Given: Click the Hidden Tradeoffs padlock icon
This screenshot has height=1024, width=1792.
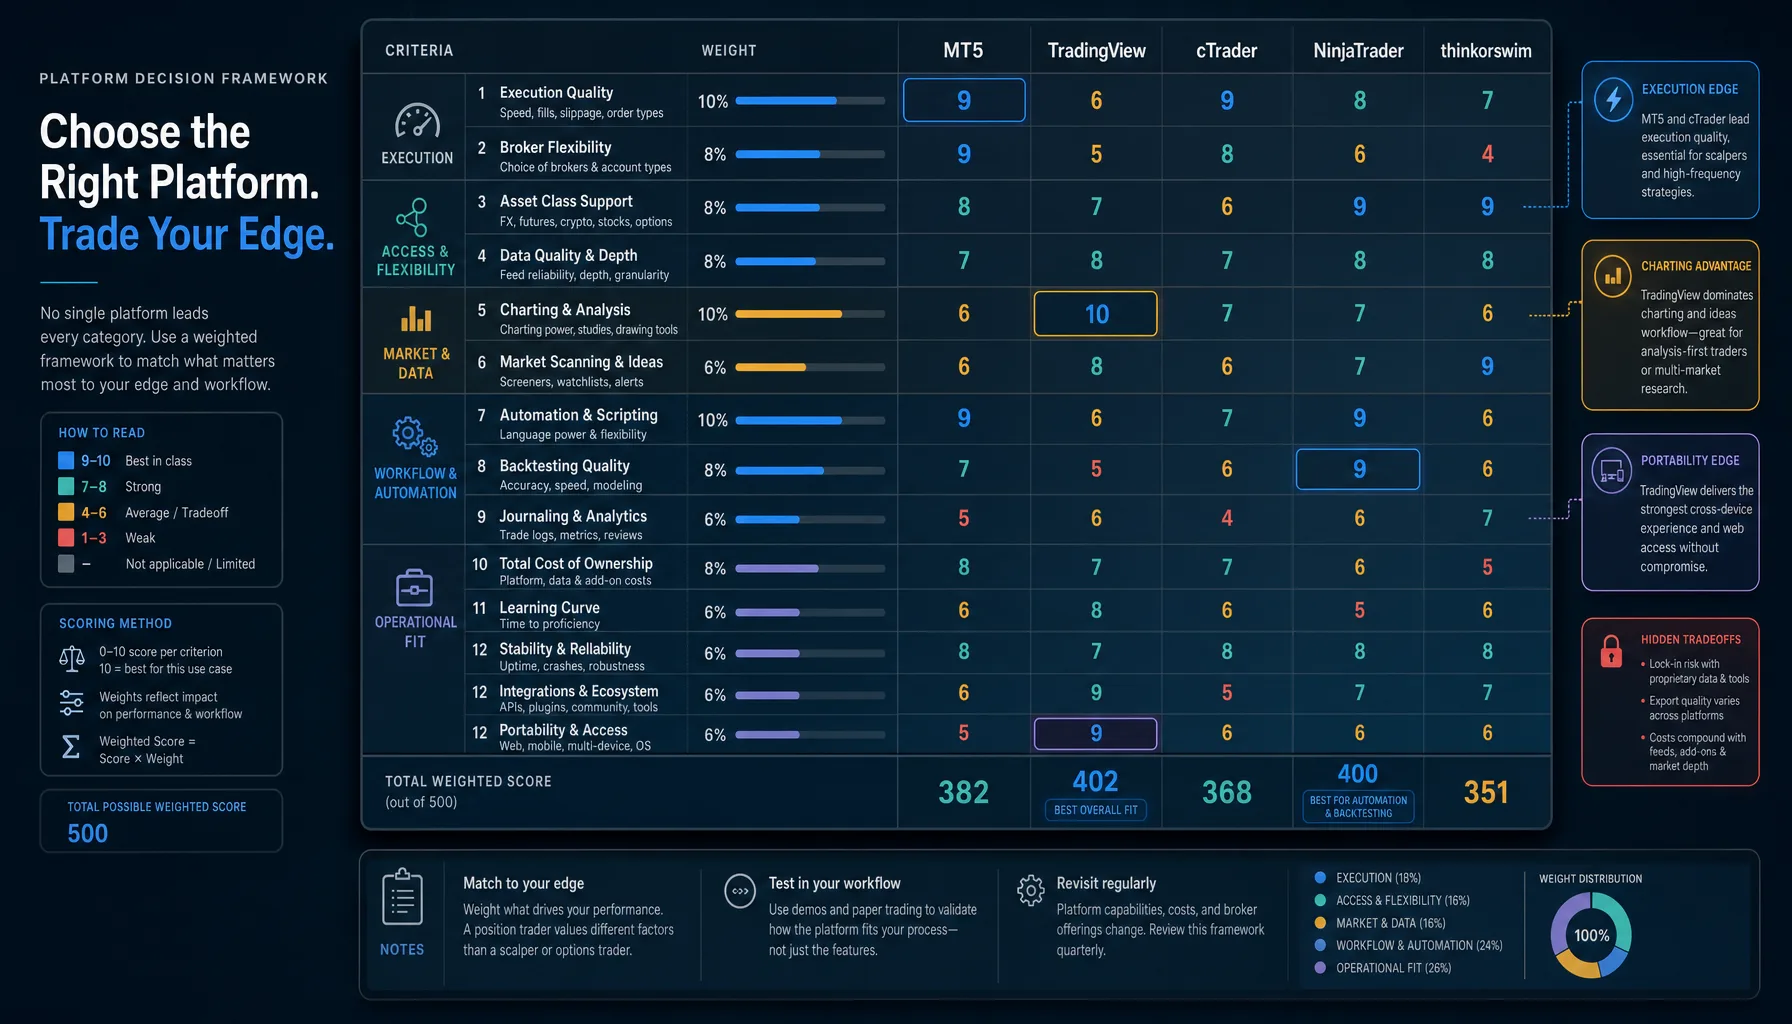Looking at the screenshot, I should pos(1611,651).
